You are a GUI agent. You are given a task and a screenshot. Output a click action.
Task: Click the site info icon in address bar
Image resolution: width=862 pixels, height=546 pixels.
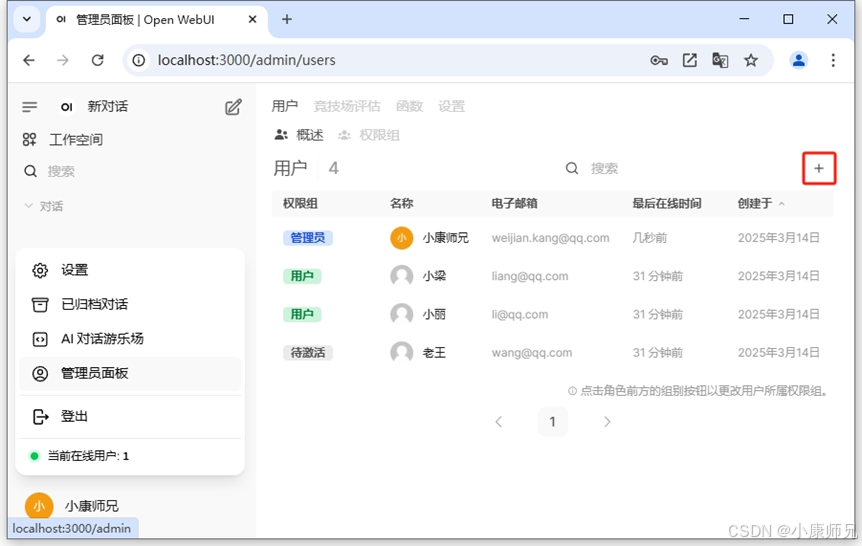pyautogui.click(x=139, y=60)
